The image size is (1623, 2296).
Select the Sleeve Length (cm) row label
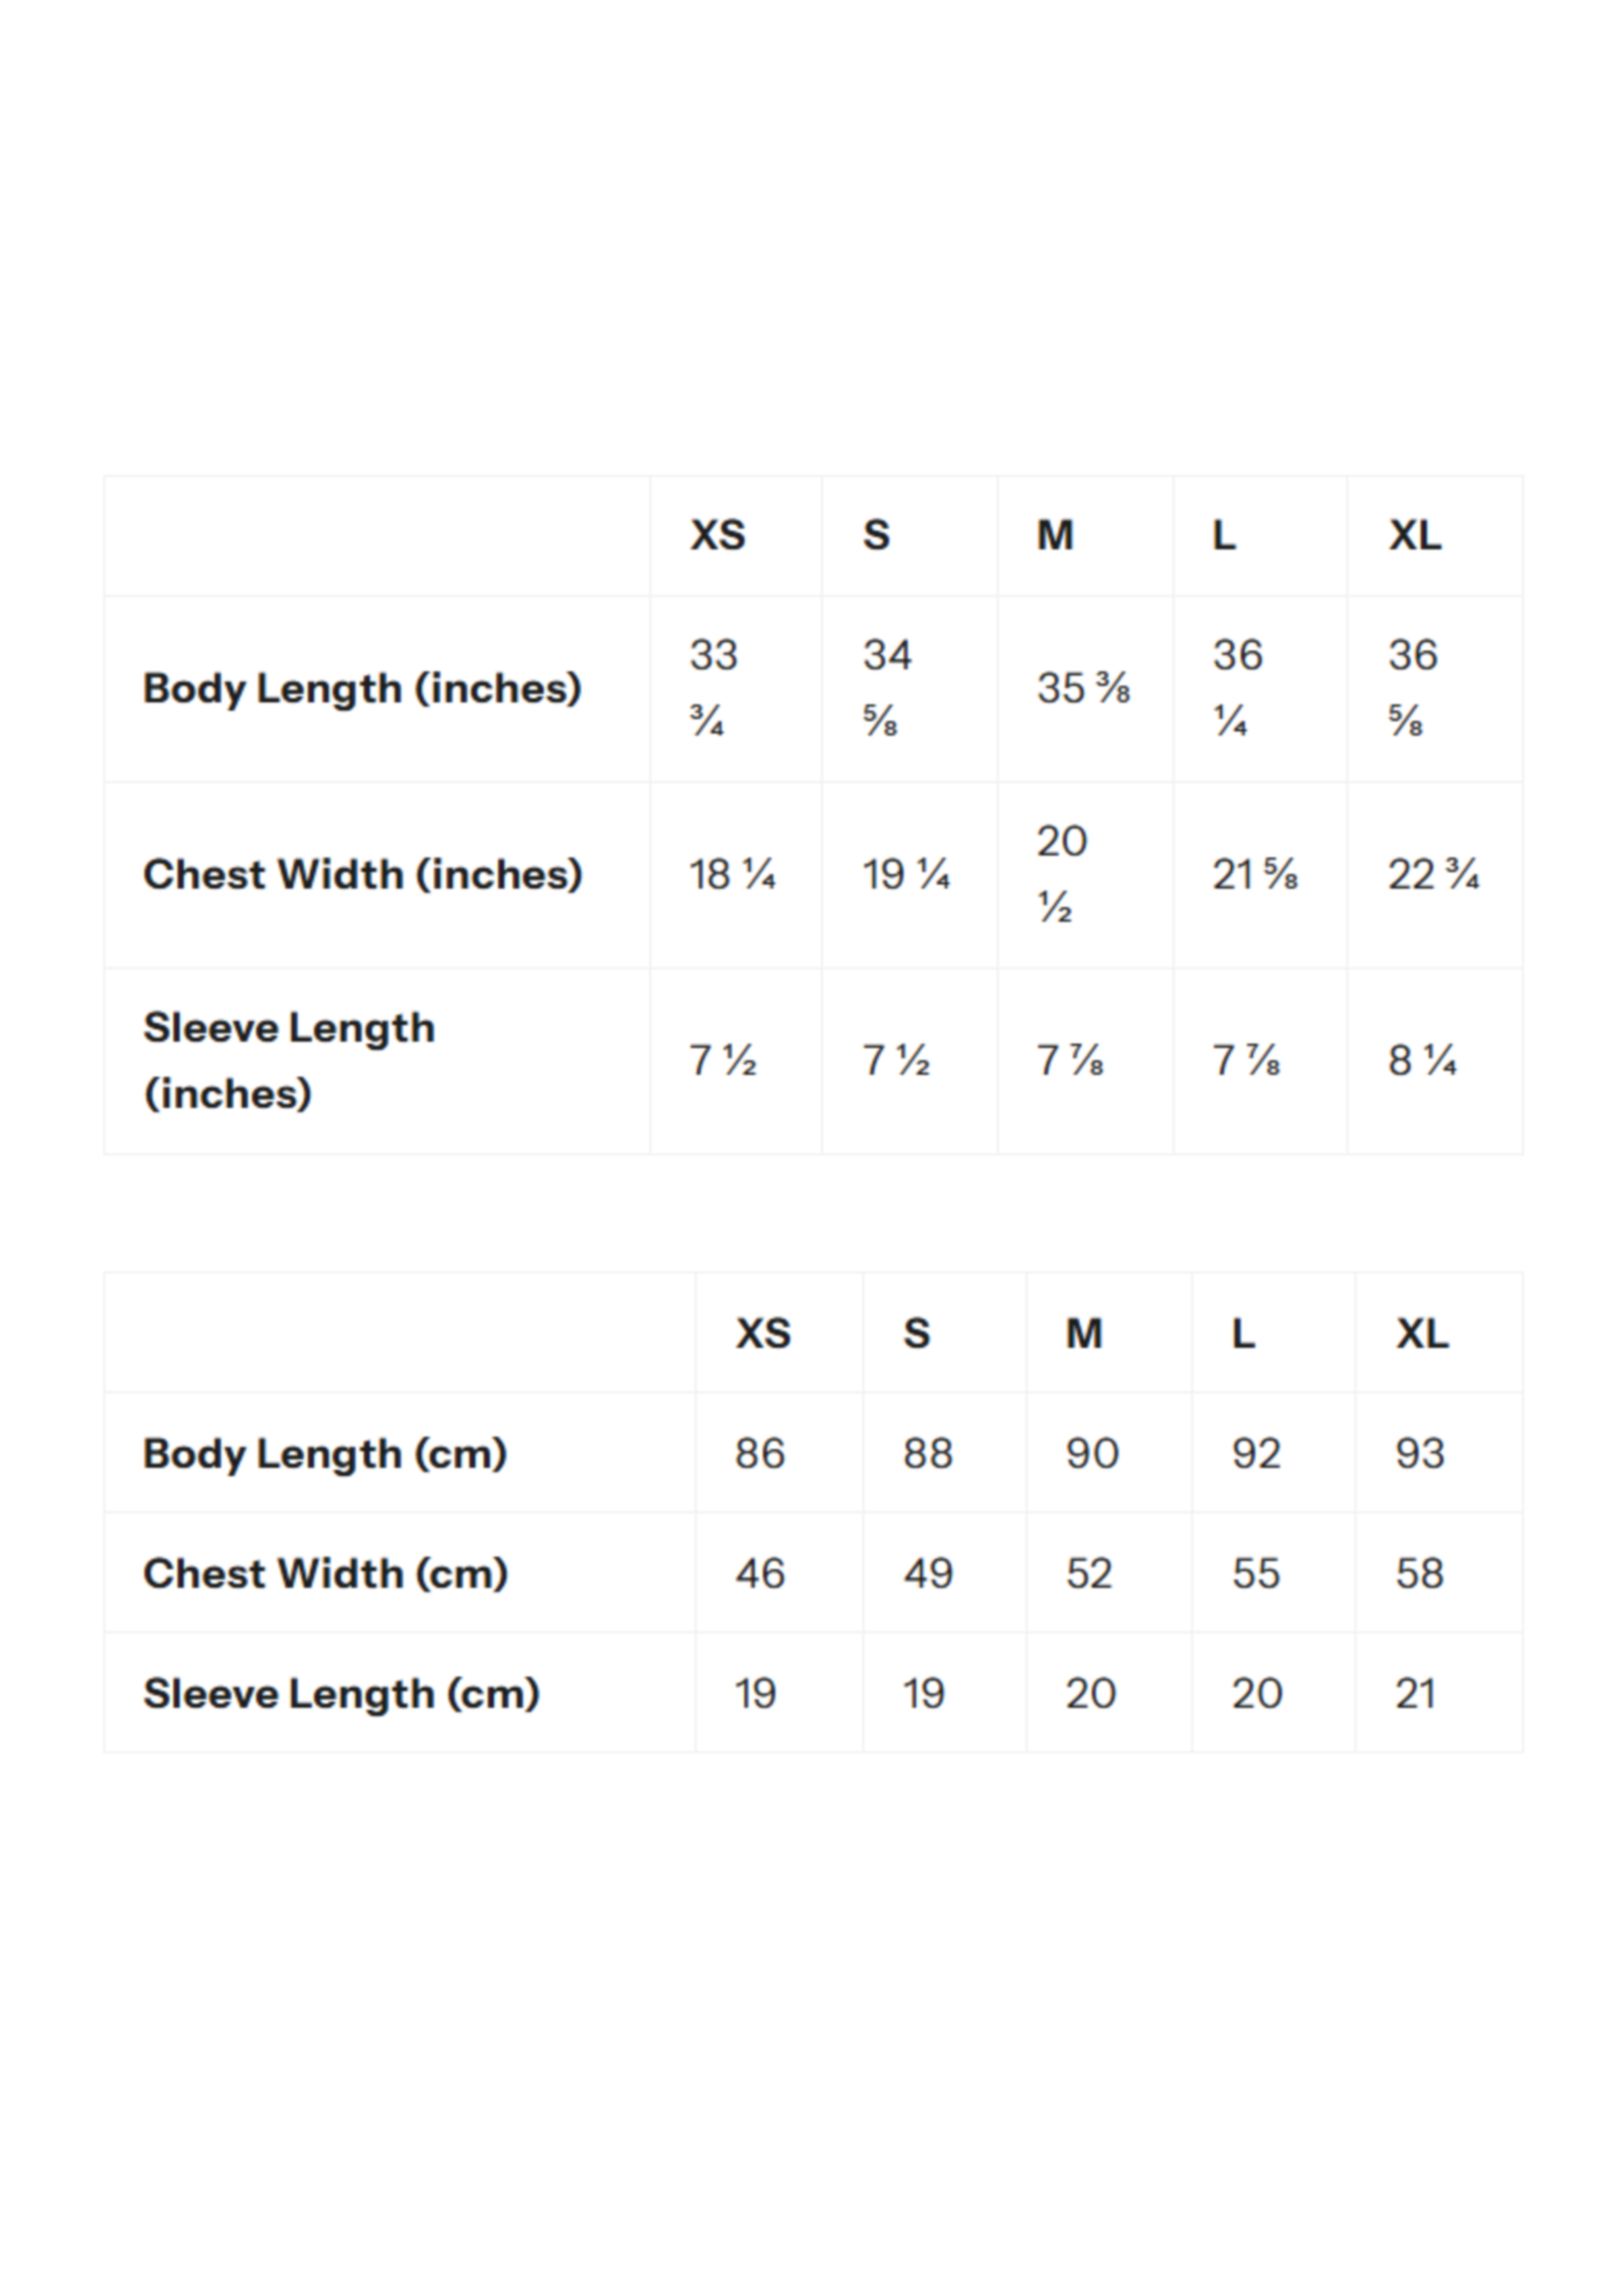(341, 1693)
